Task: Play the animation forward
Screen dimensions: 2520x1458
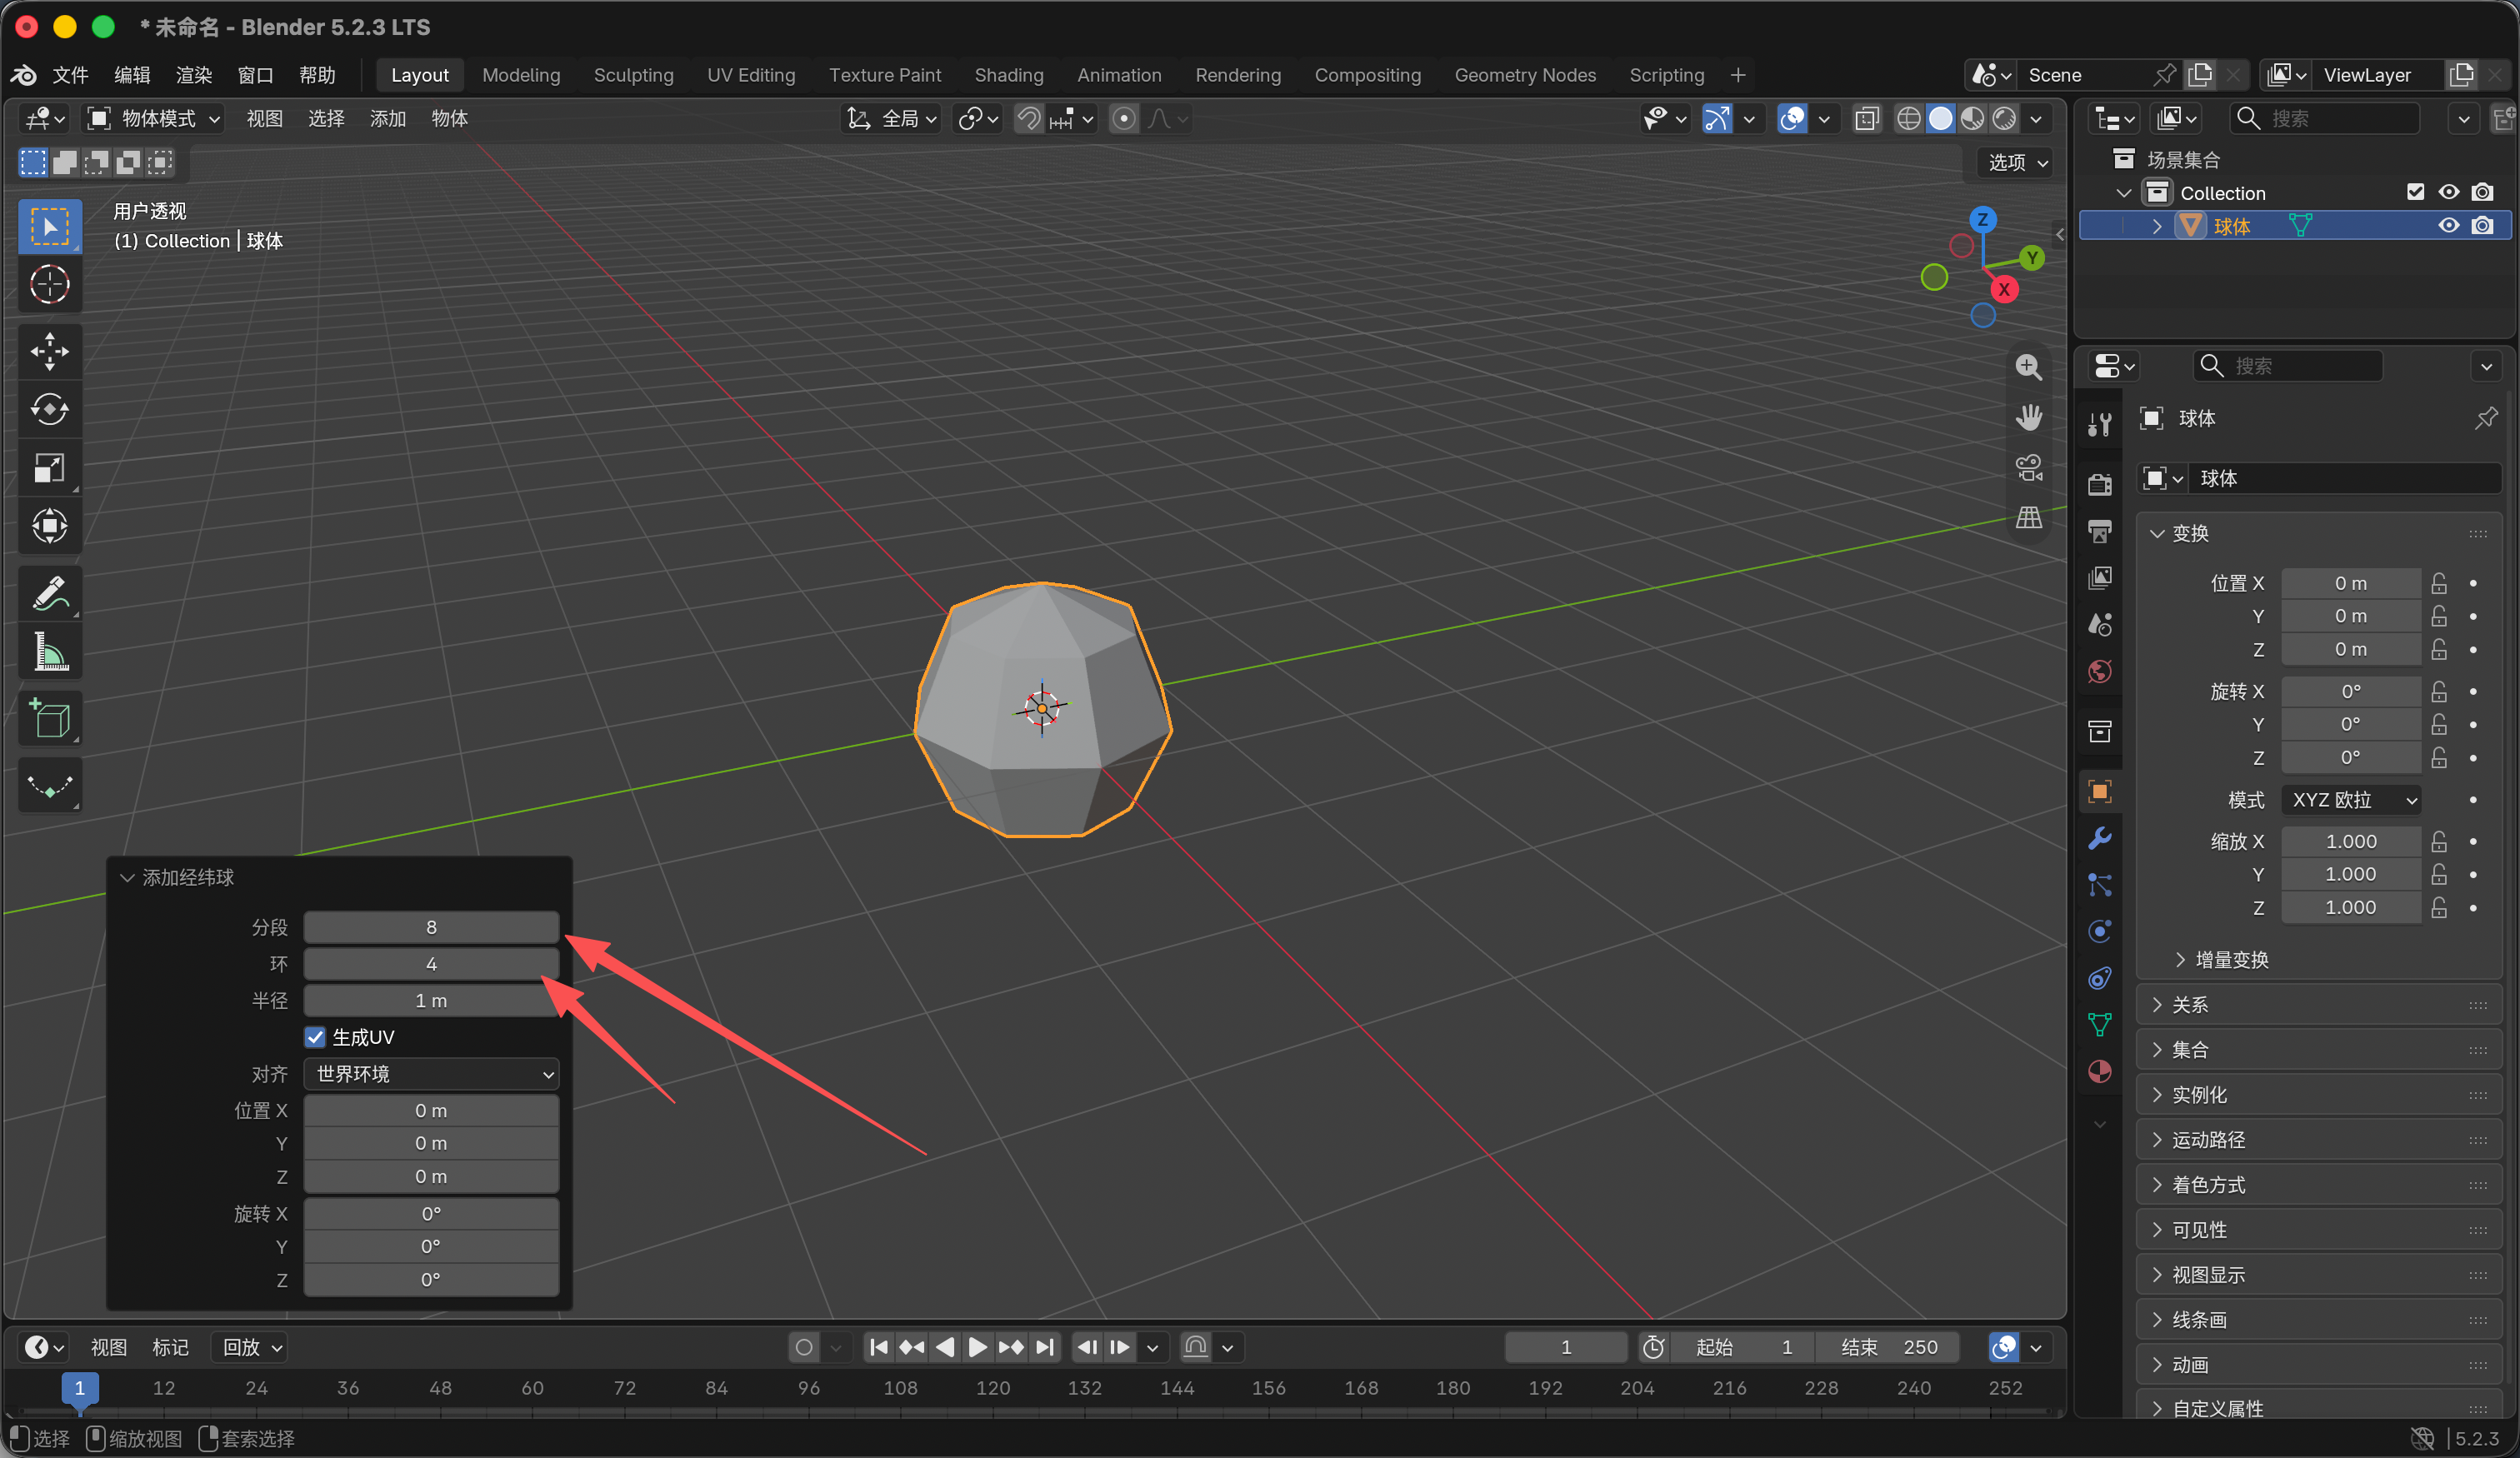Action: 977,1347
